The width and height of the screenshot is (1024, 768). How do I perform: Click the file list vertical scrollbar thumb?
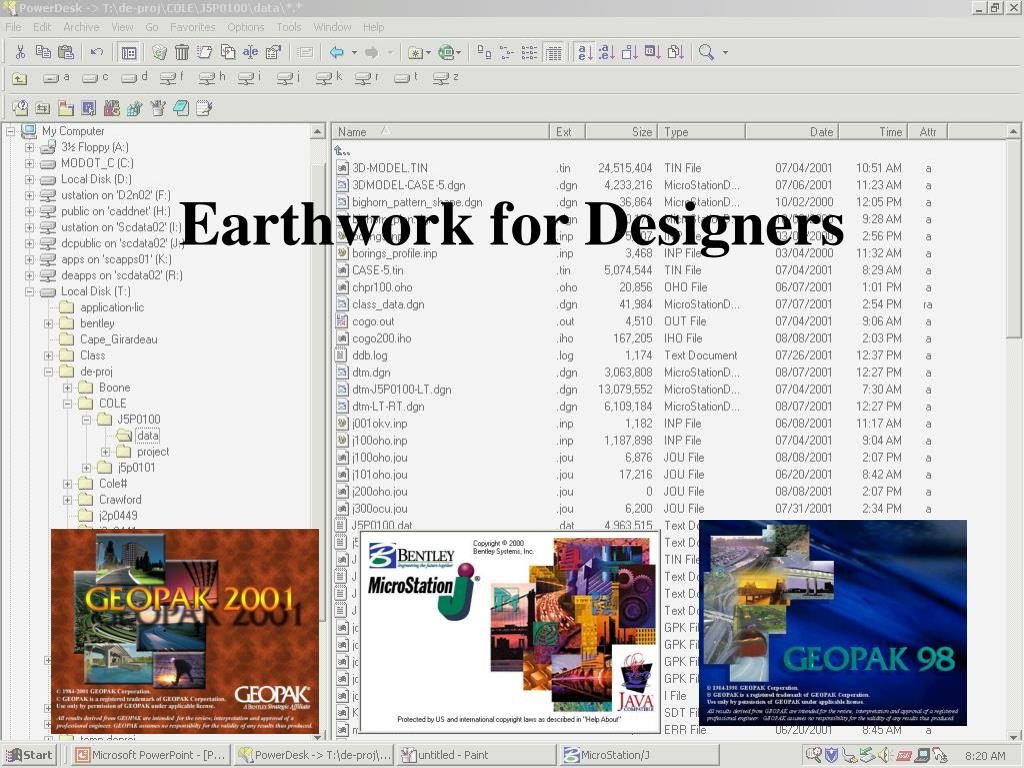(x=1013, y=238)
